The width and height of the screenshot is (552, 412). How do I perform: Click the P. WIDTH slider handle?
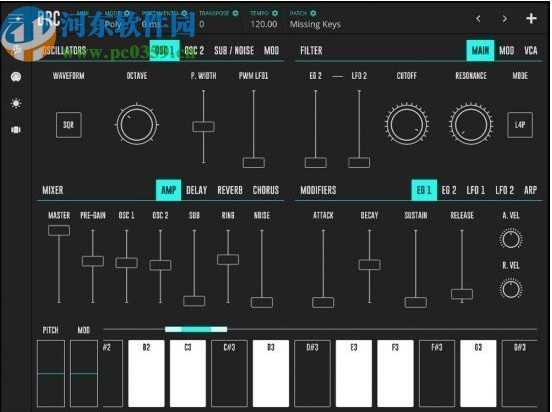pyautogui.click(x=203, y=127)
